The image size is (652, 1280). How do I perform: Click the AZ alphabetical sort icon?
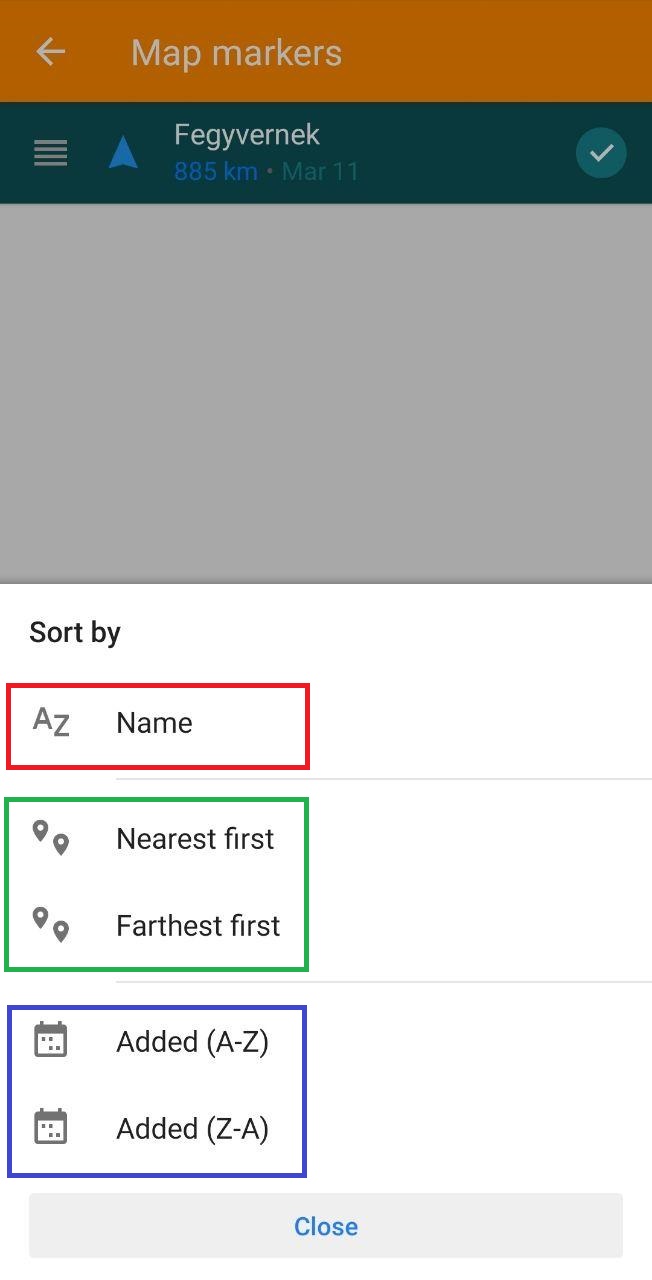click(x=51, y=722)
